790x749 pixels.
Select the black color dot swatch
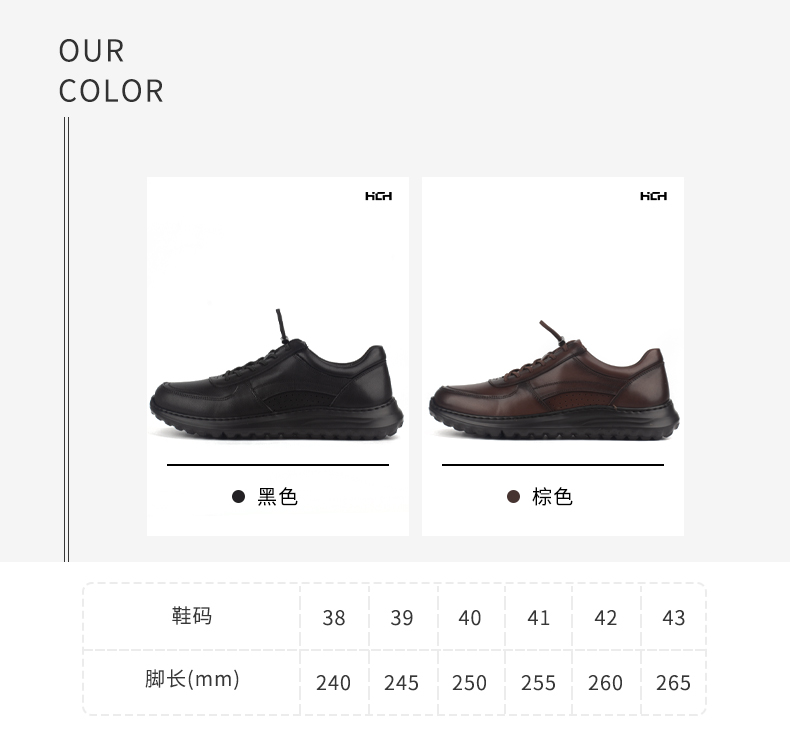[238, 497]
